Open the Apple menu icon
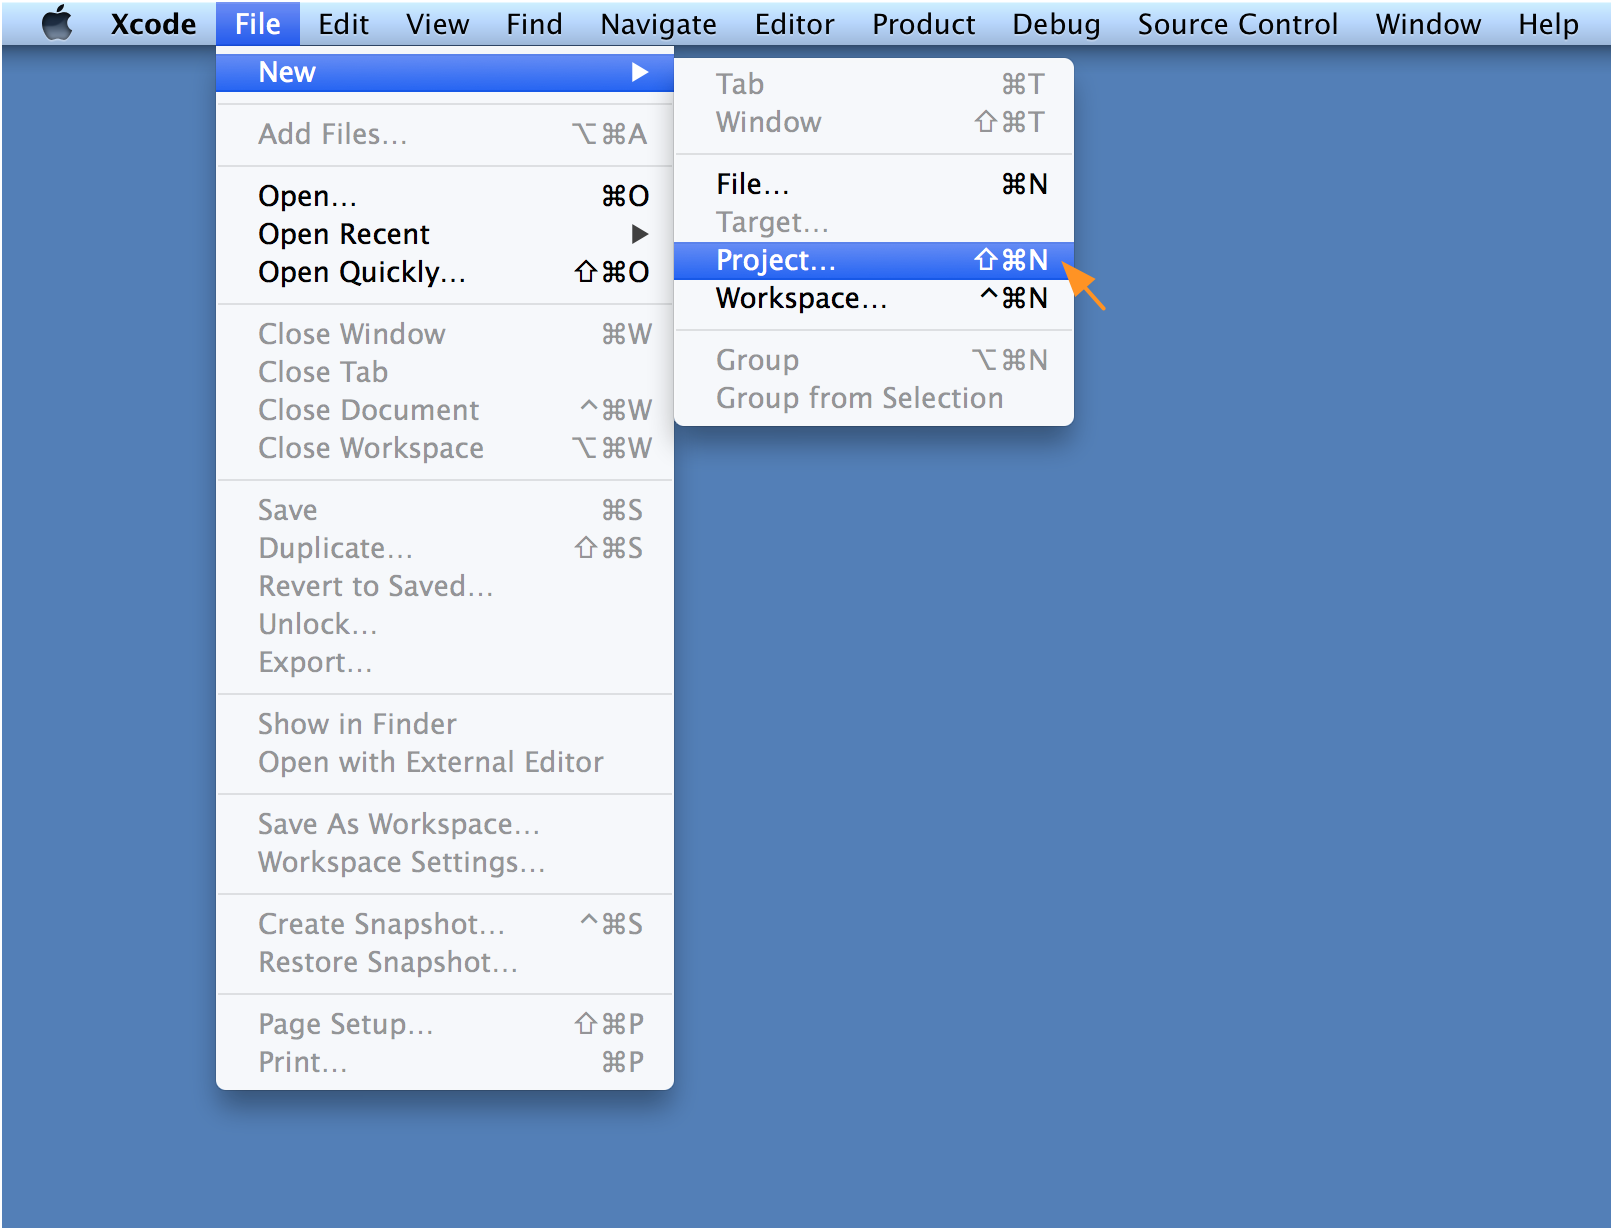Screen dimensions: 1614x1230 [57, 23]
